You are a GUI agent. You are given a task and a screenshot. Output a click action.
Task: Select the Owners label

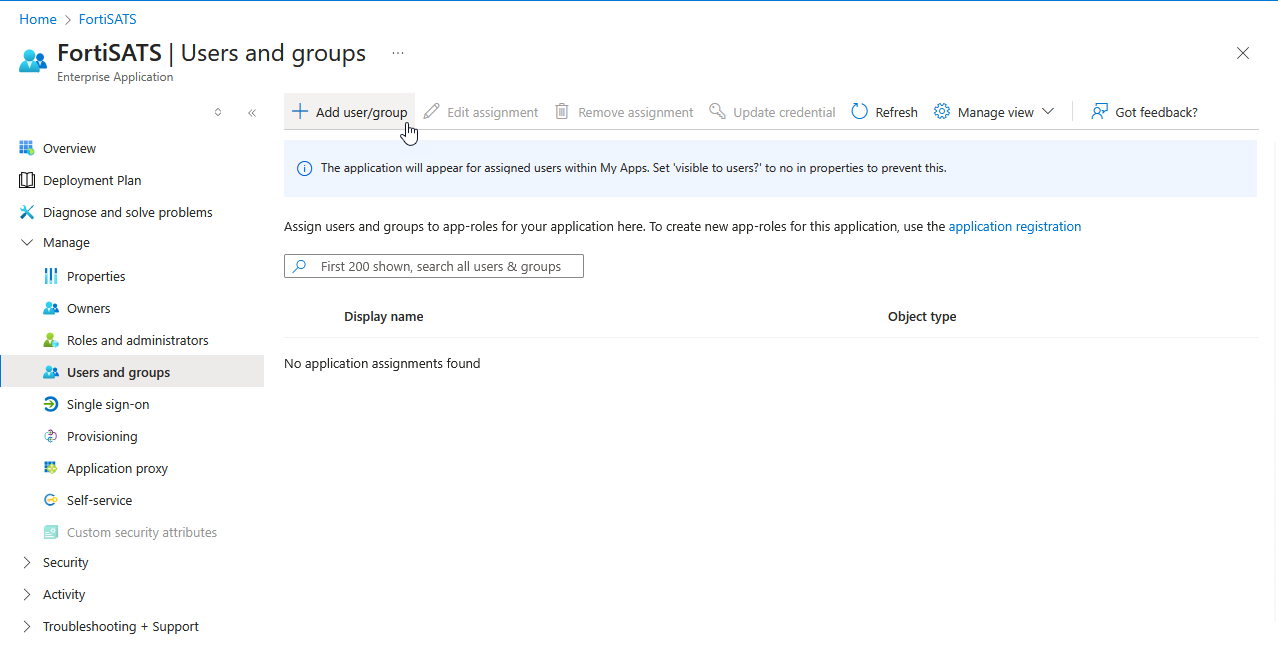tap(89, 308)
